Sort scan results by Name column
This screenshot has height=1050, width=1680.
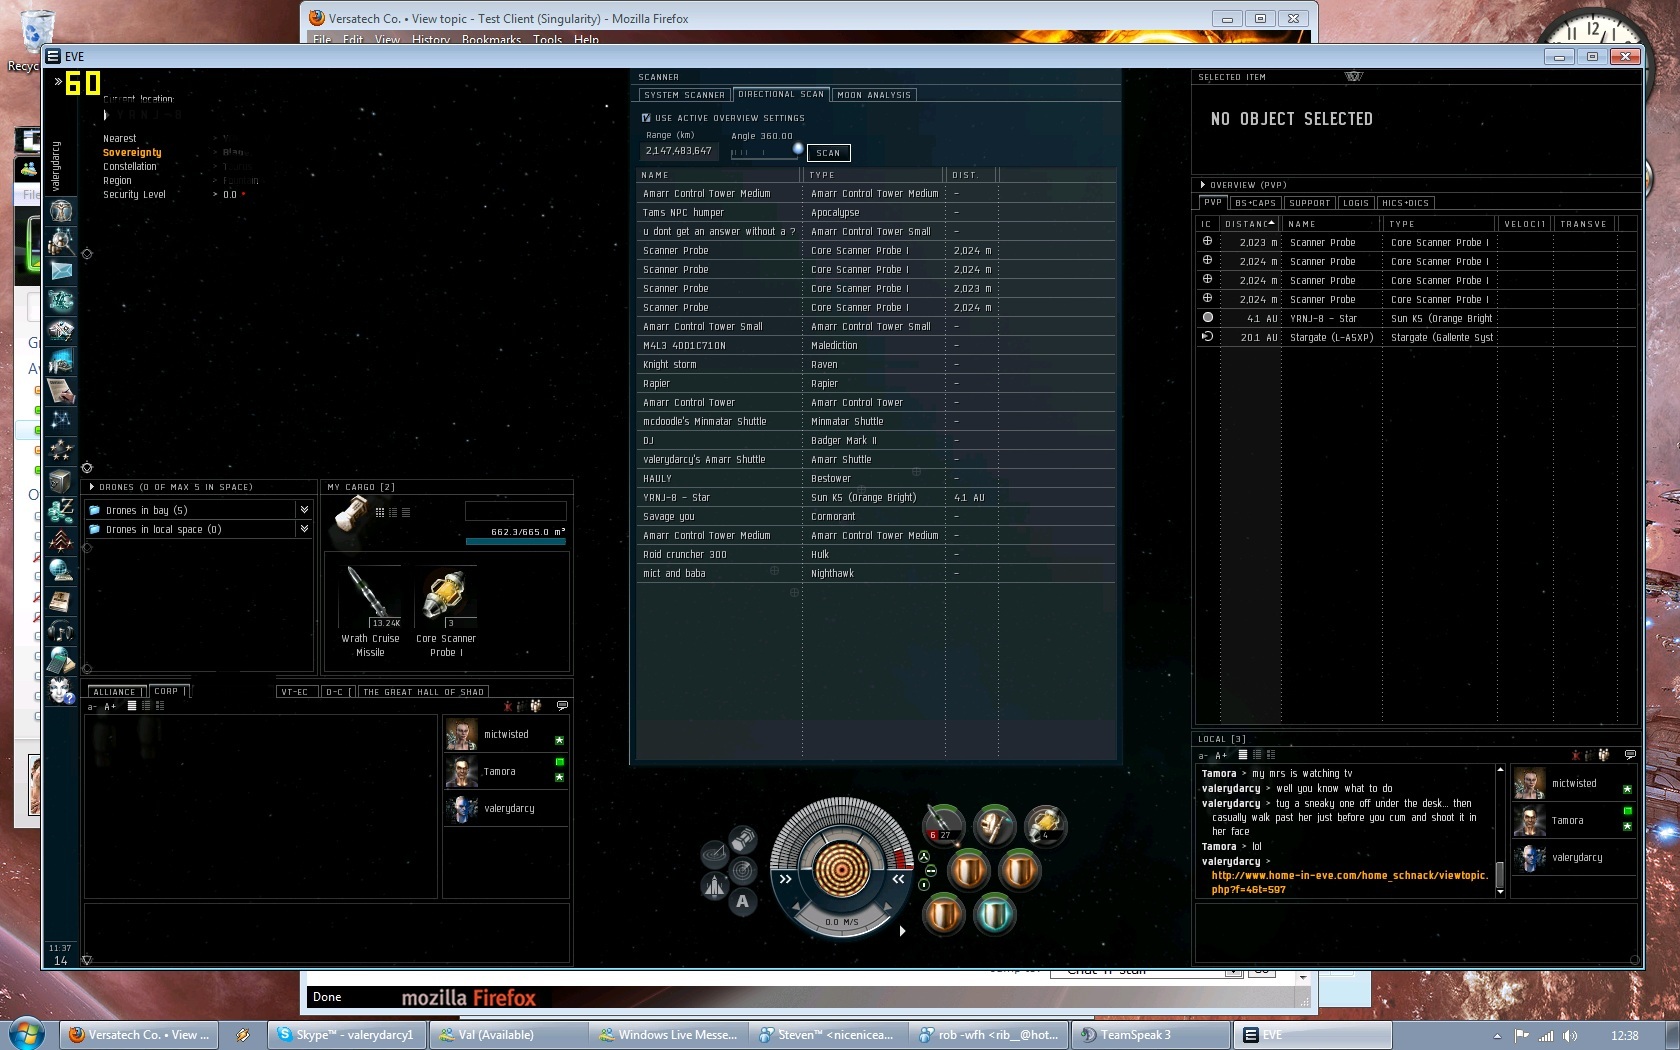point(718,175)
